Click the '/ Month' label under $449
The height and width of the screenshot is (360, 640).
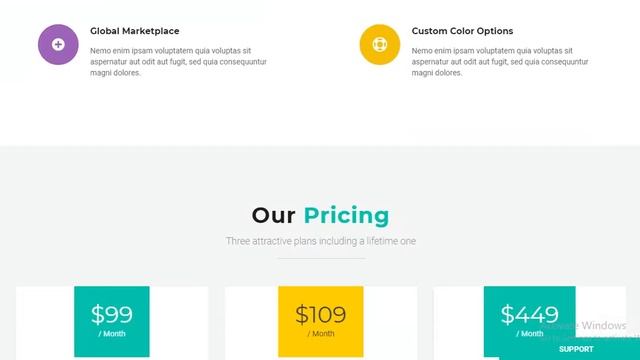click(530, 333)
